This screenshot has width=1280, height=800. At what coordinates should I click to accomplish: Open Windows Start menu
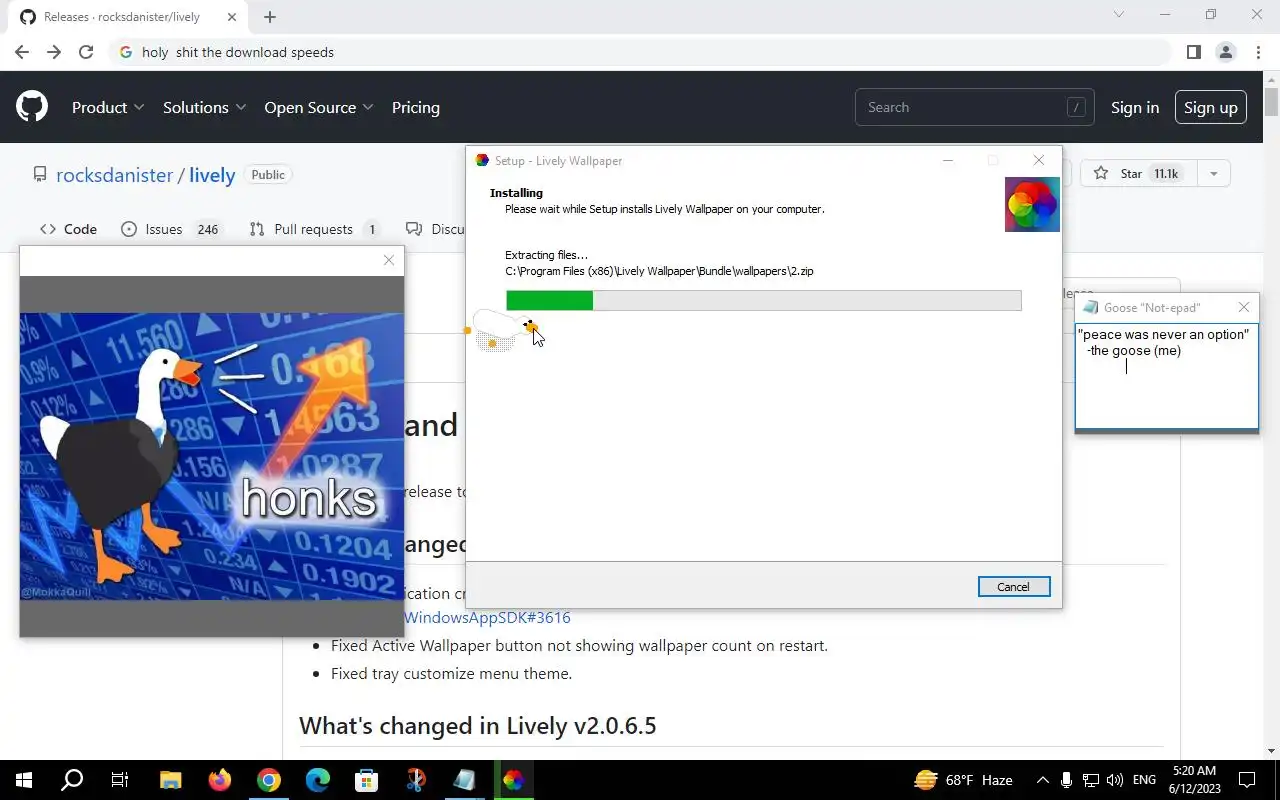[x=24, y=780]
